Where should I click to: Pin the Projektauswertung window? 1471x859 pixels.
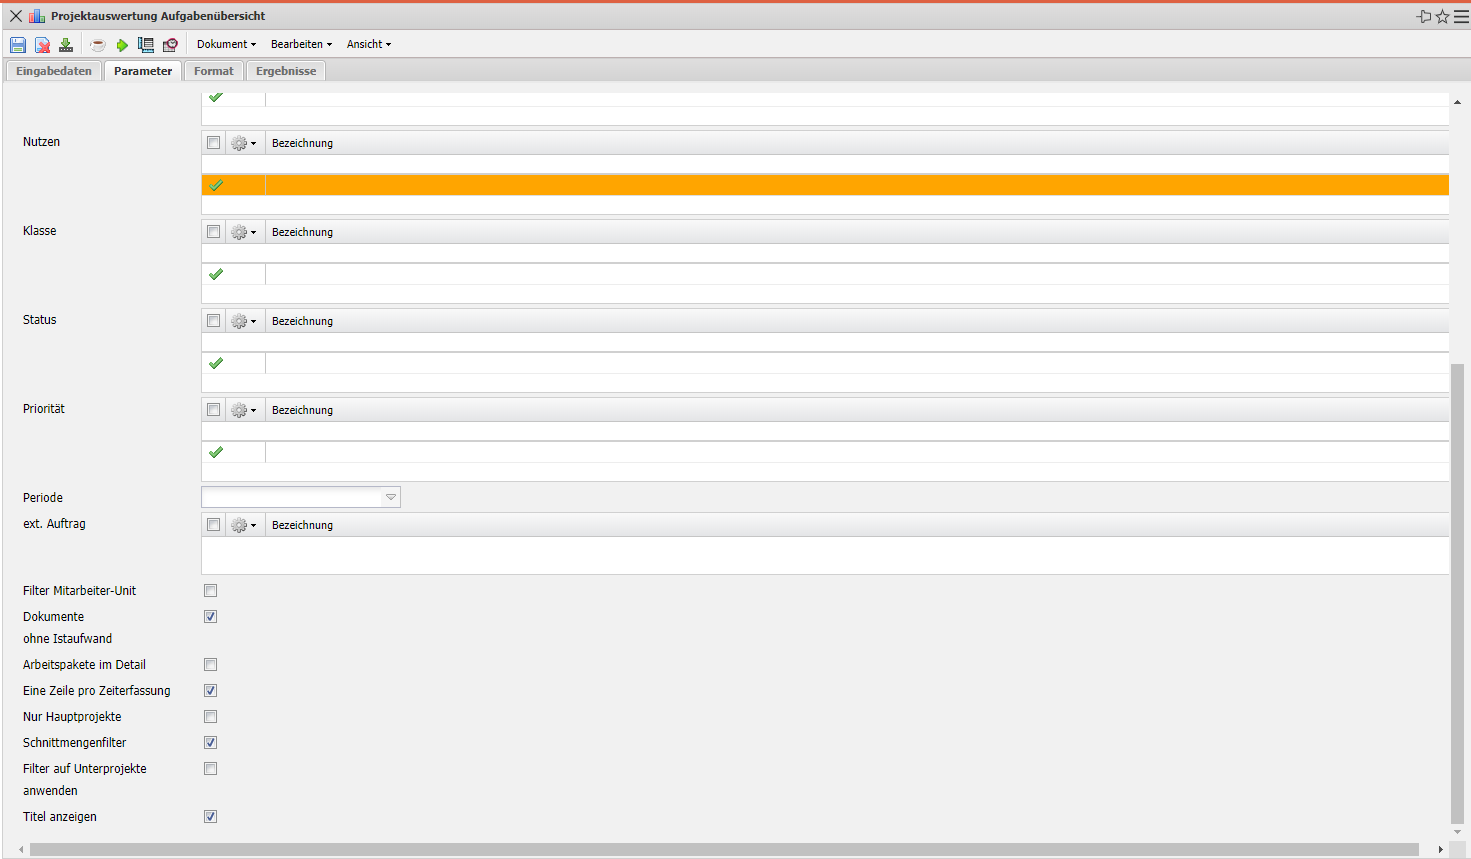click(x=1424, y=16)
